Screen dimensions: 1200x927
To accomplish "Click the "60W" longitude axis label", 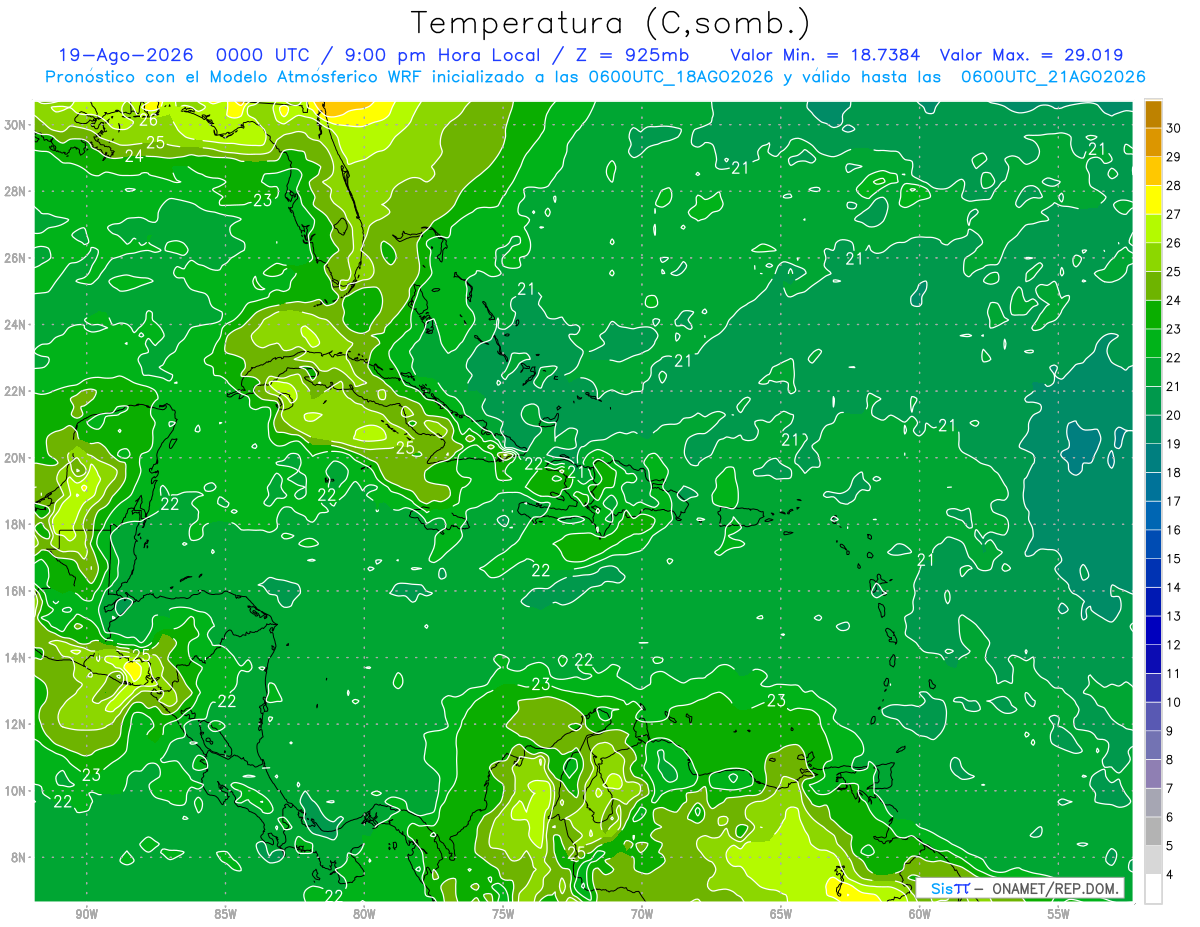I will (x=920, y=914).
